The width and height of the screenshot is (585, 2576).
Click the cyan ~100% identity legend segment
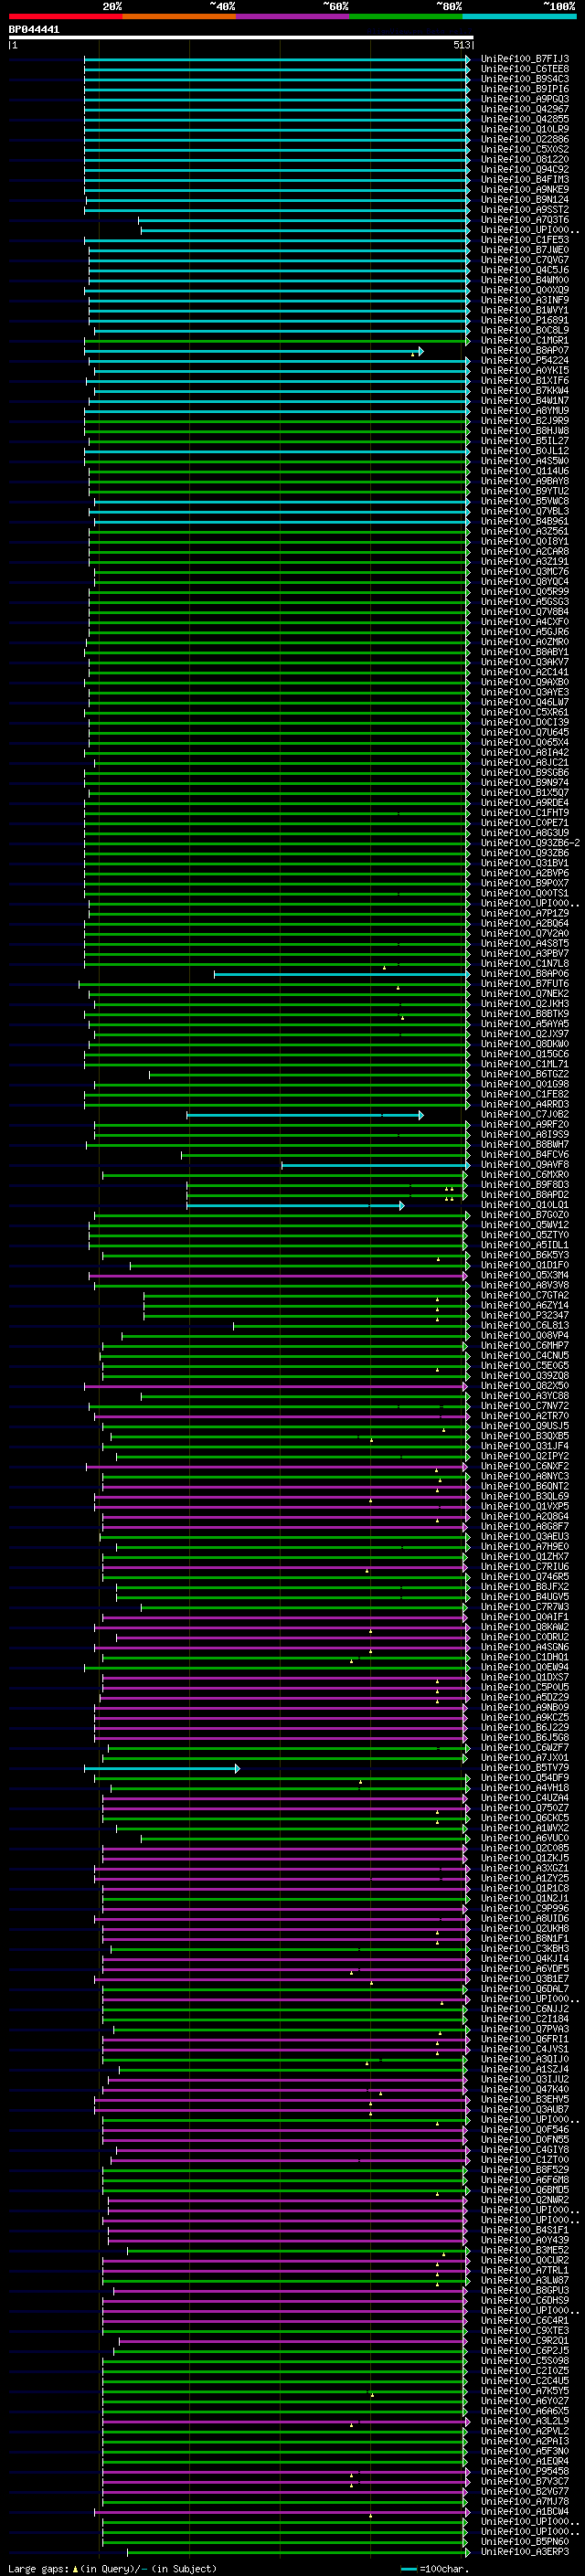point(519,16)
